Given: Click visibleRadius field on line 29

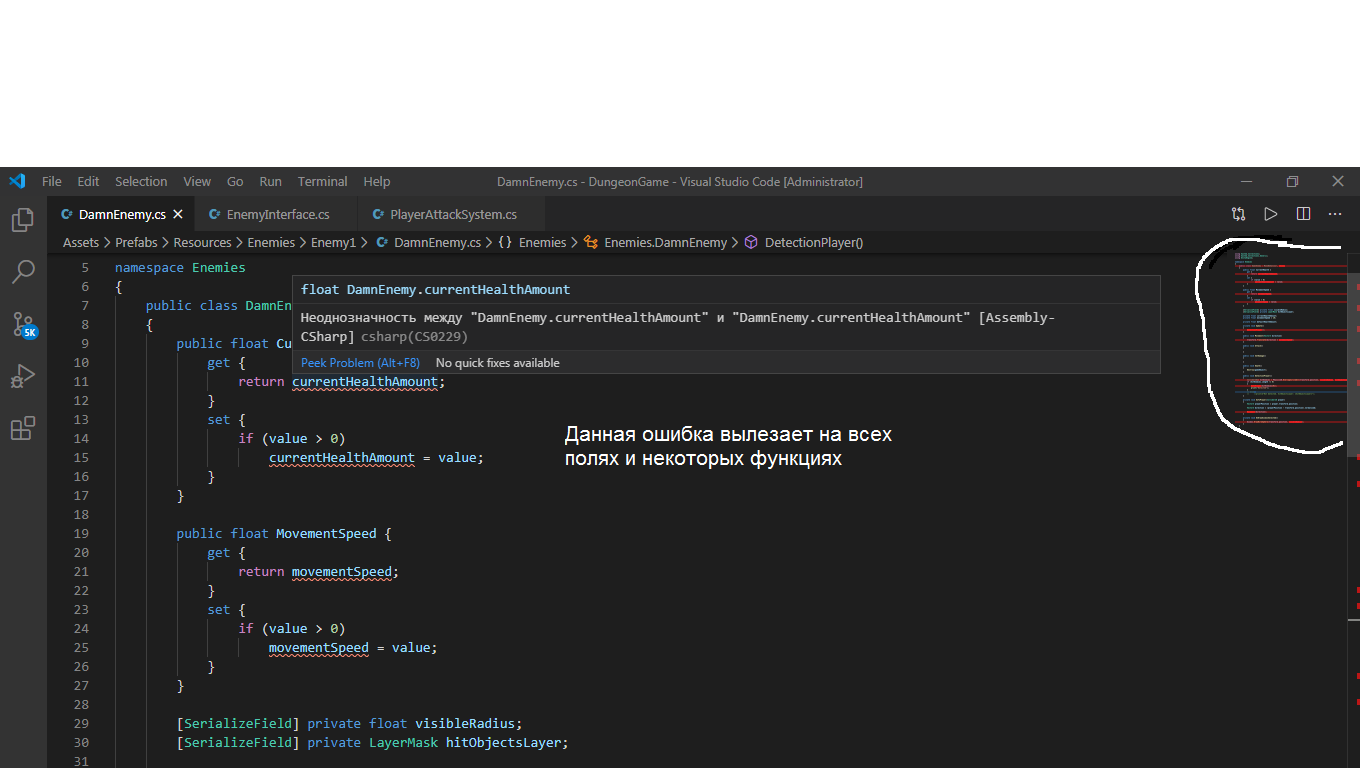Looking at the screenshot, I should [465, 723].
